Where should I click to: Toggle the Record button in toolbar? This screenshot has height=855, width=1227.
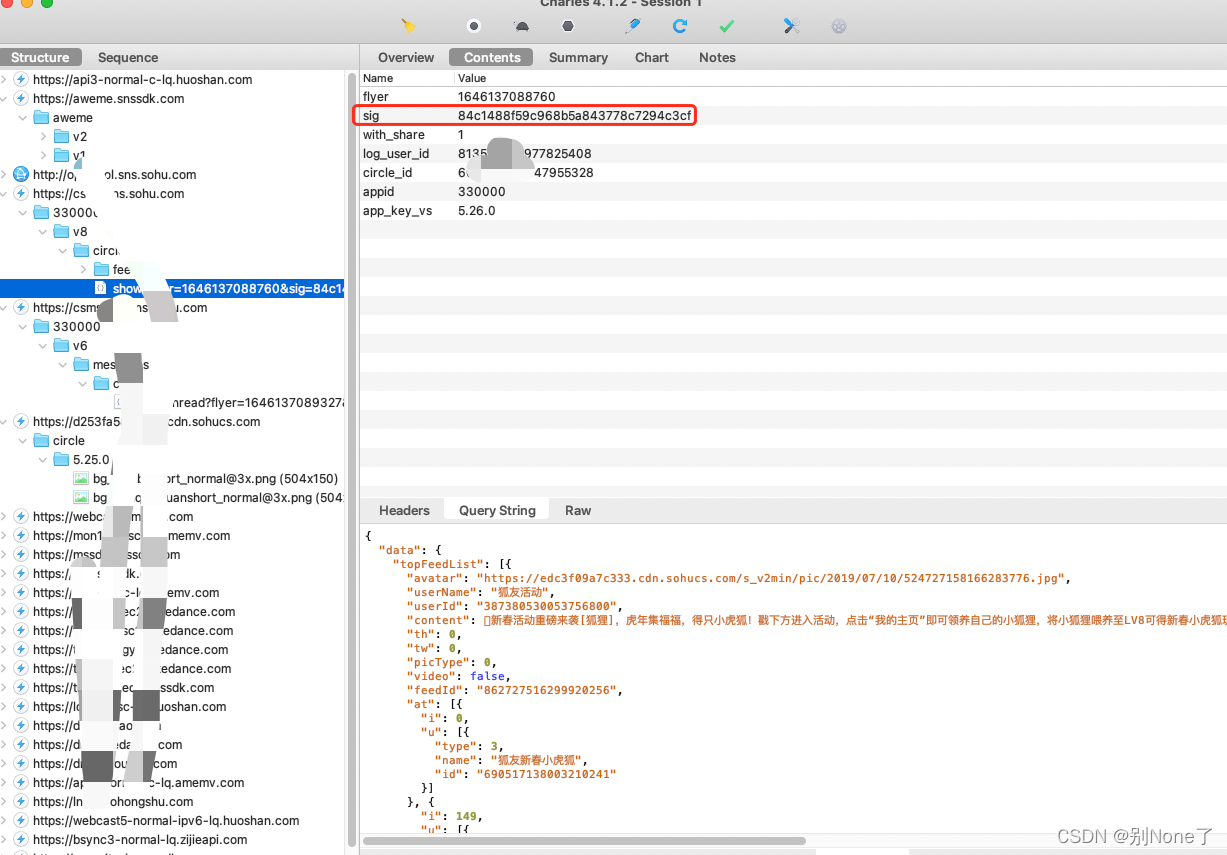[x=474, y=26]
